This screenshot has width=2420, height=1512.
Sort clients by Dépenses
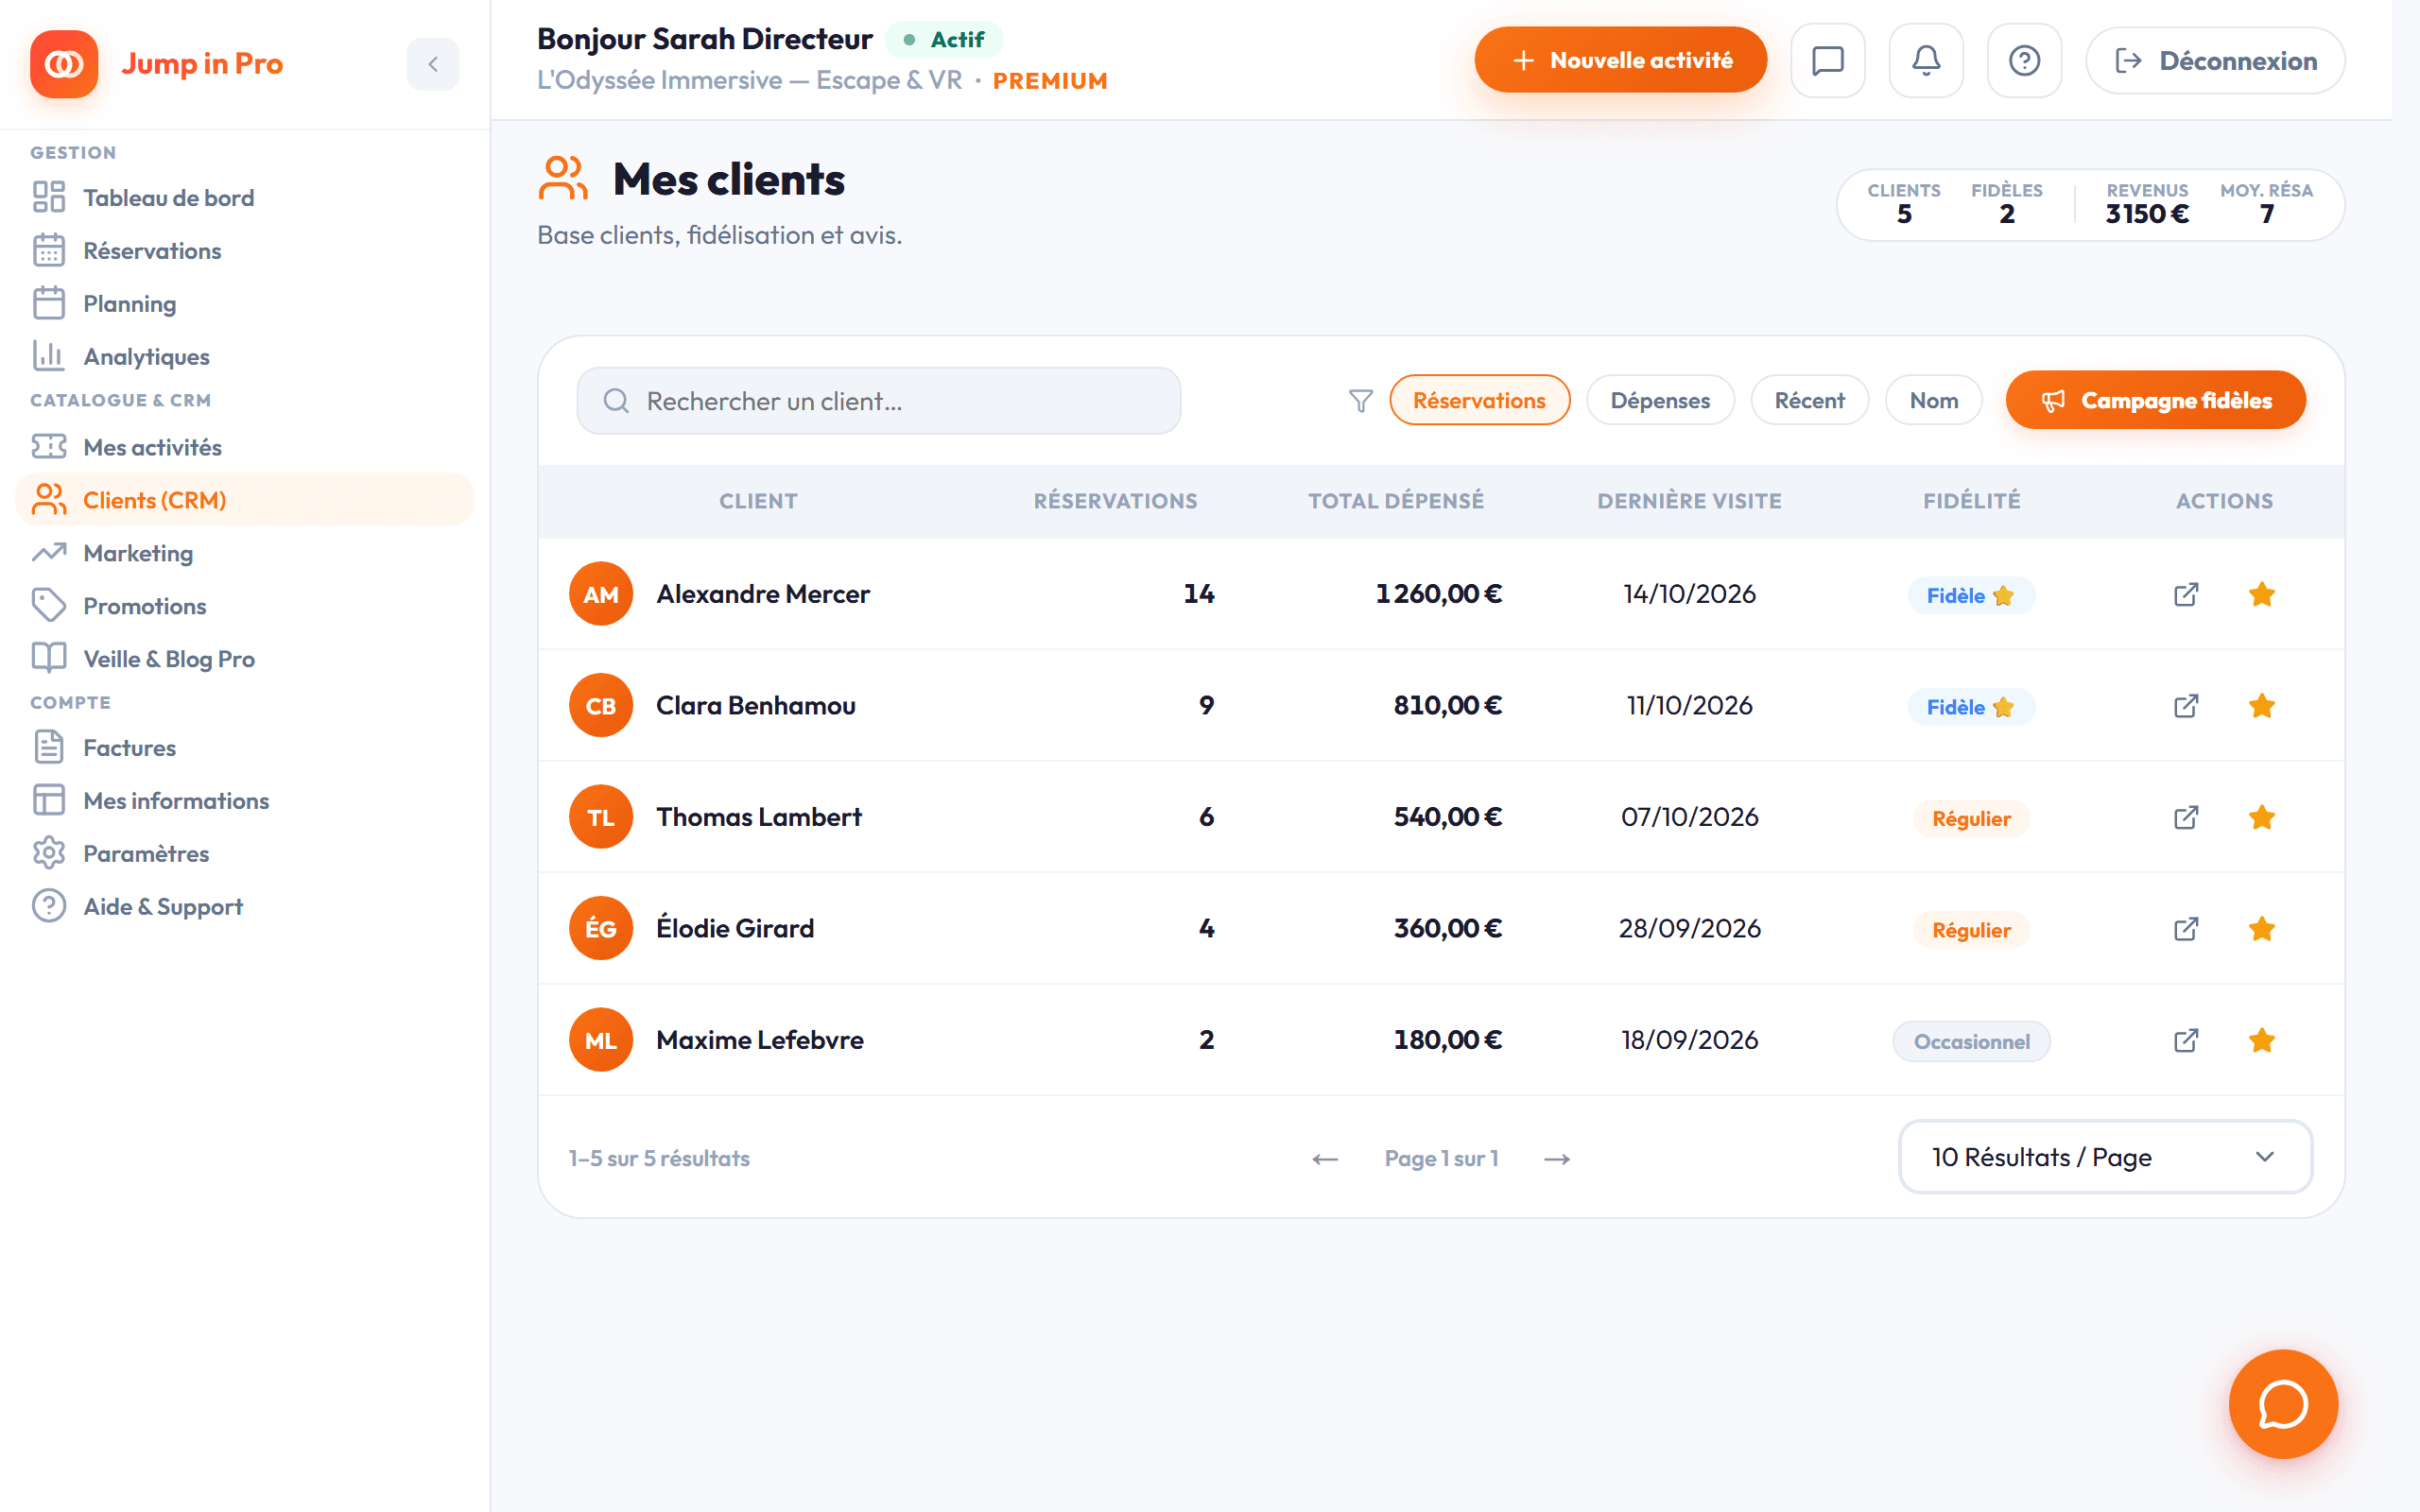click(1660, 401)
